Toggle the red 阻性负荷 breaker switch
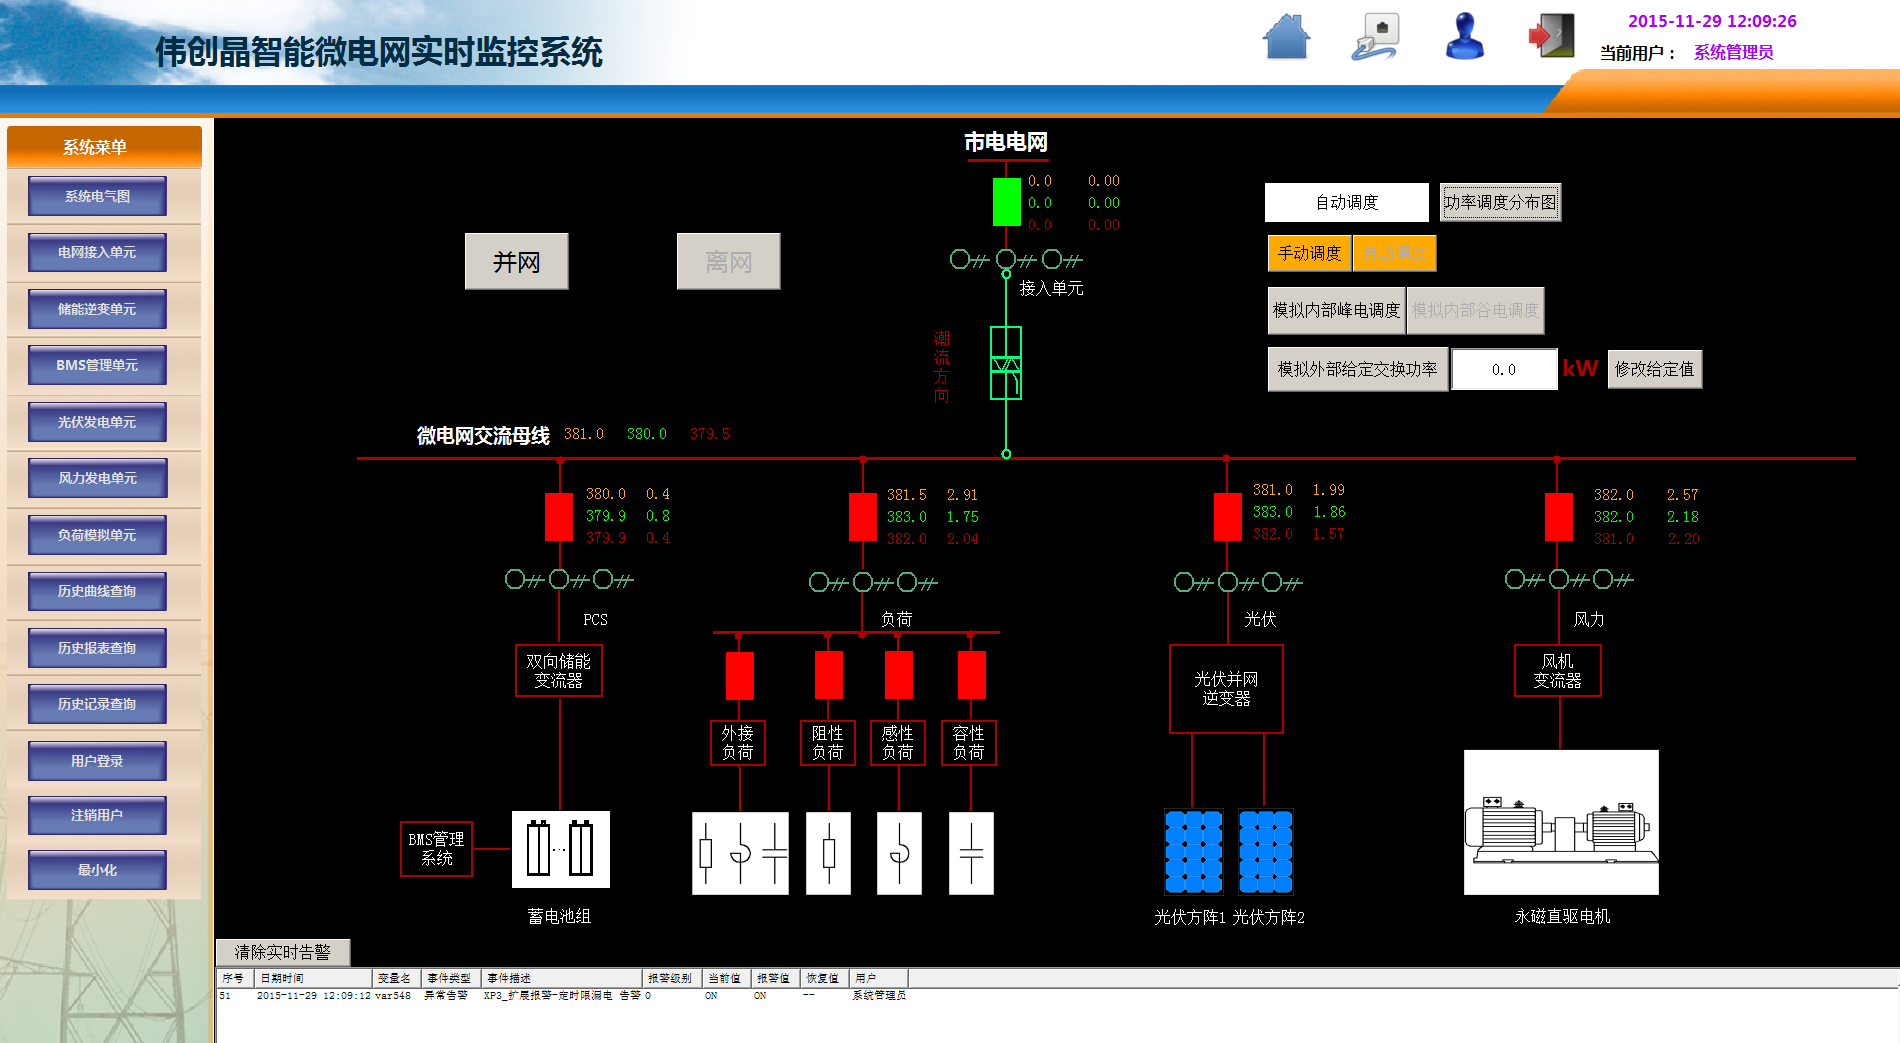 coord(828,675)
